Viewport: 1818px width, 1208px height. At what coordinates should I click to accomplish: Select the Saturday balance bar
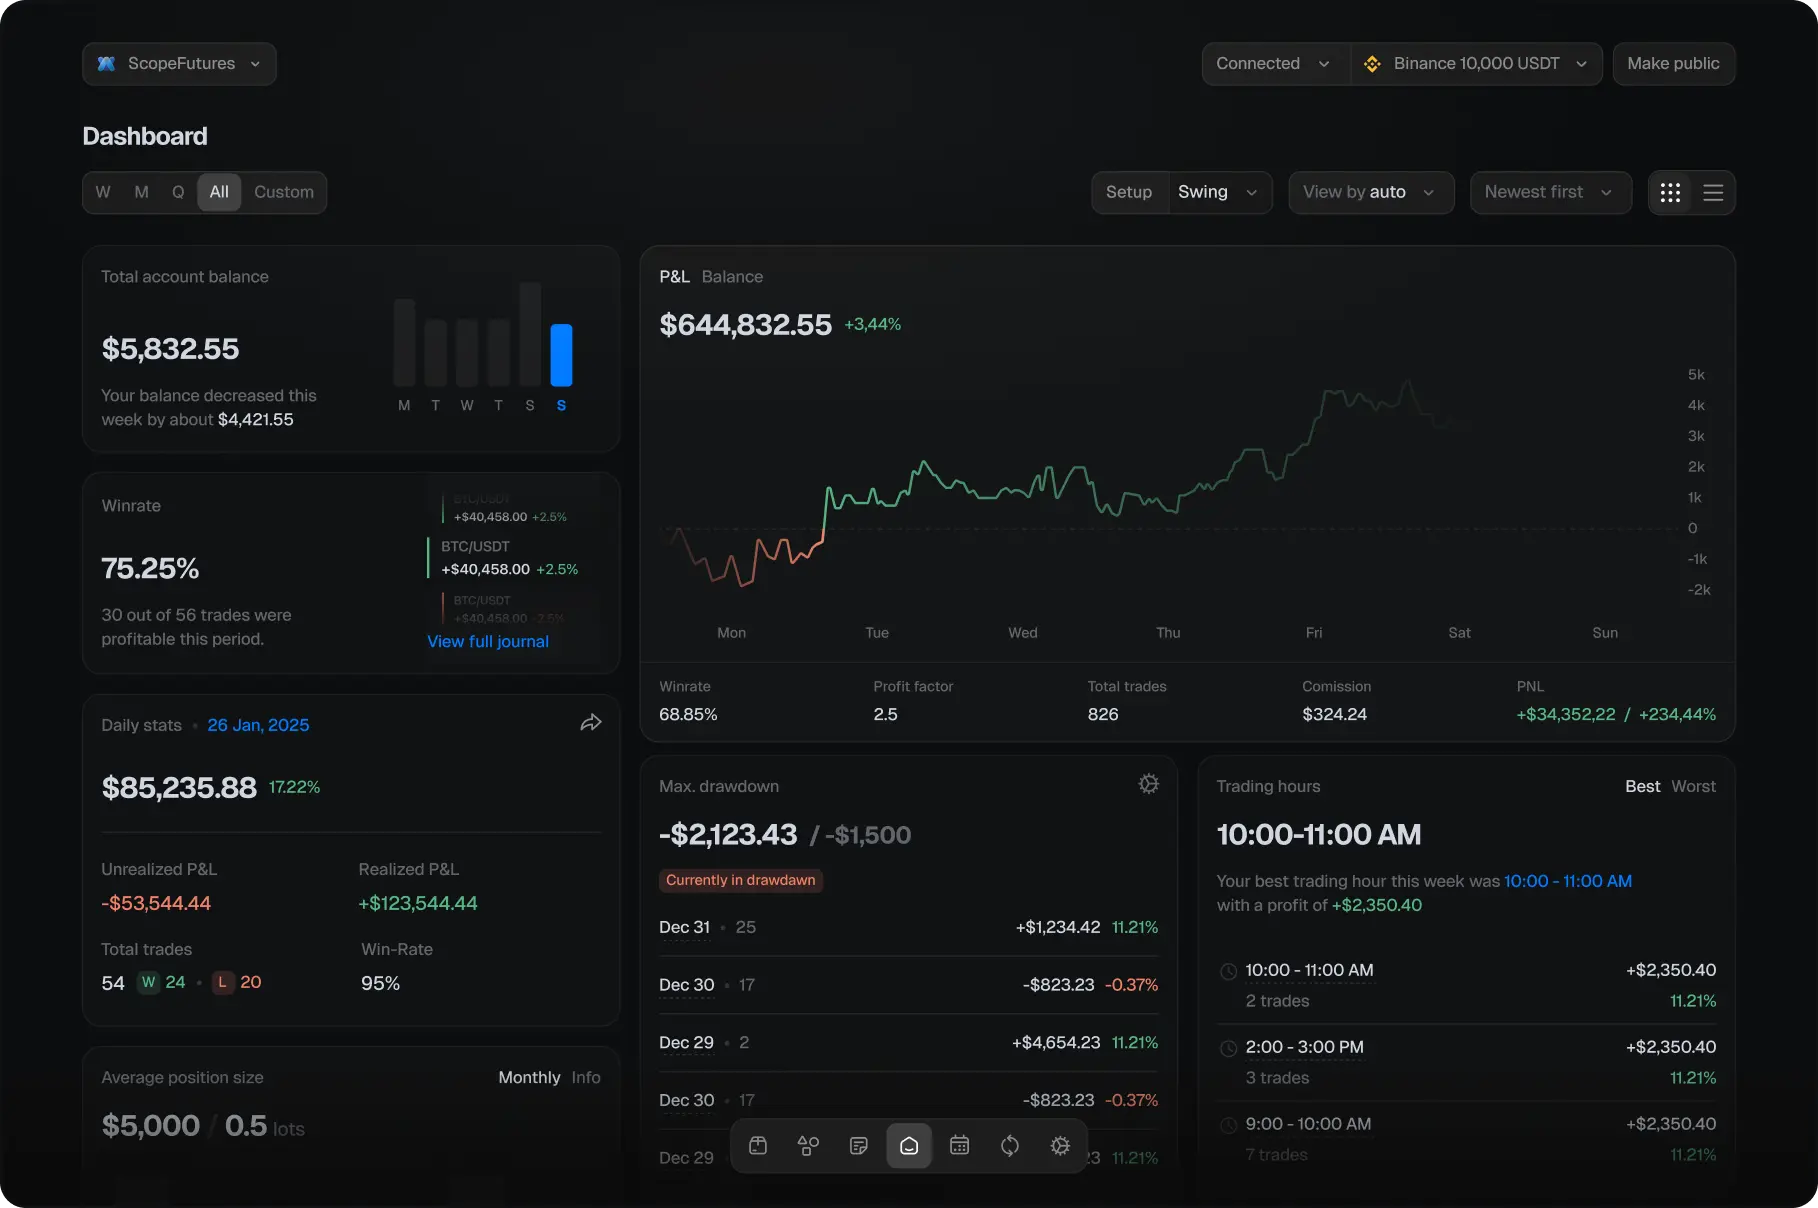(x=530, y=334)
